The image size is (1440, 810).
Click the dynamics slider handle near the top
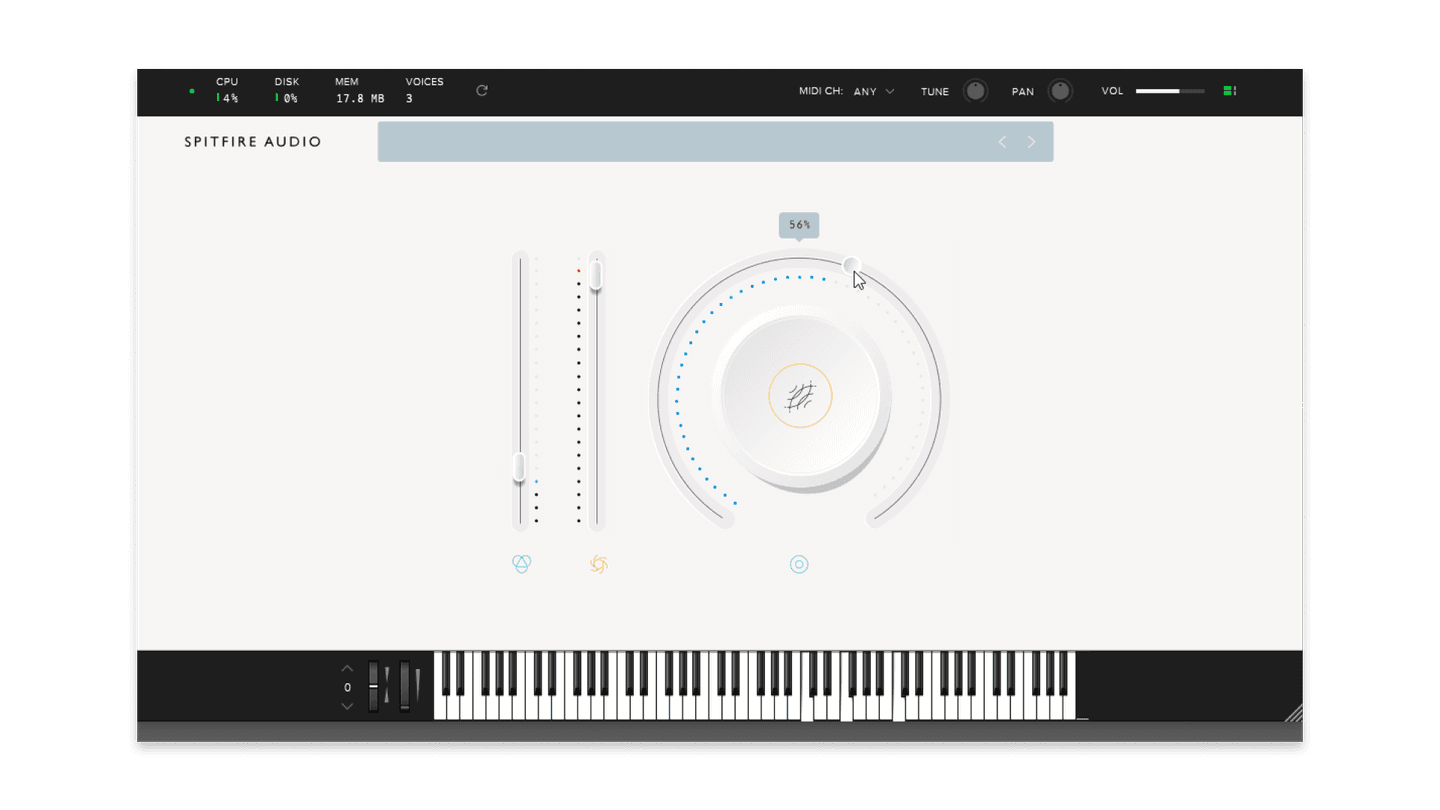coord(596,275)
